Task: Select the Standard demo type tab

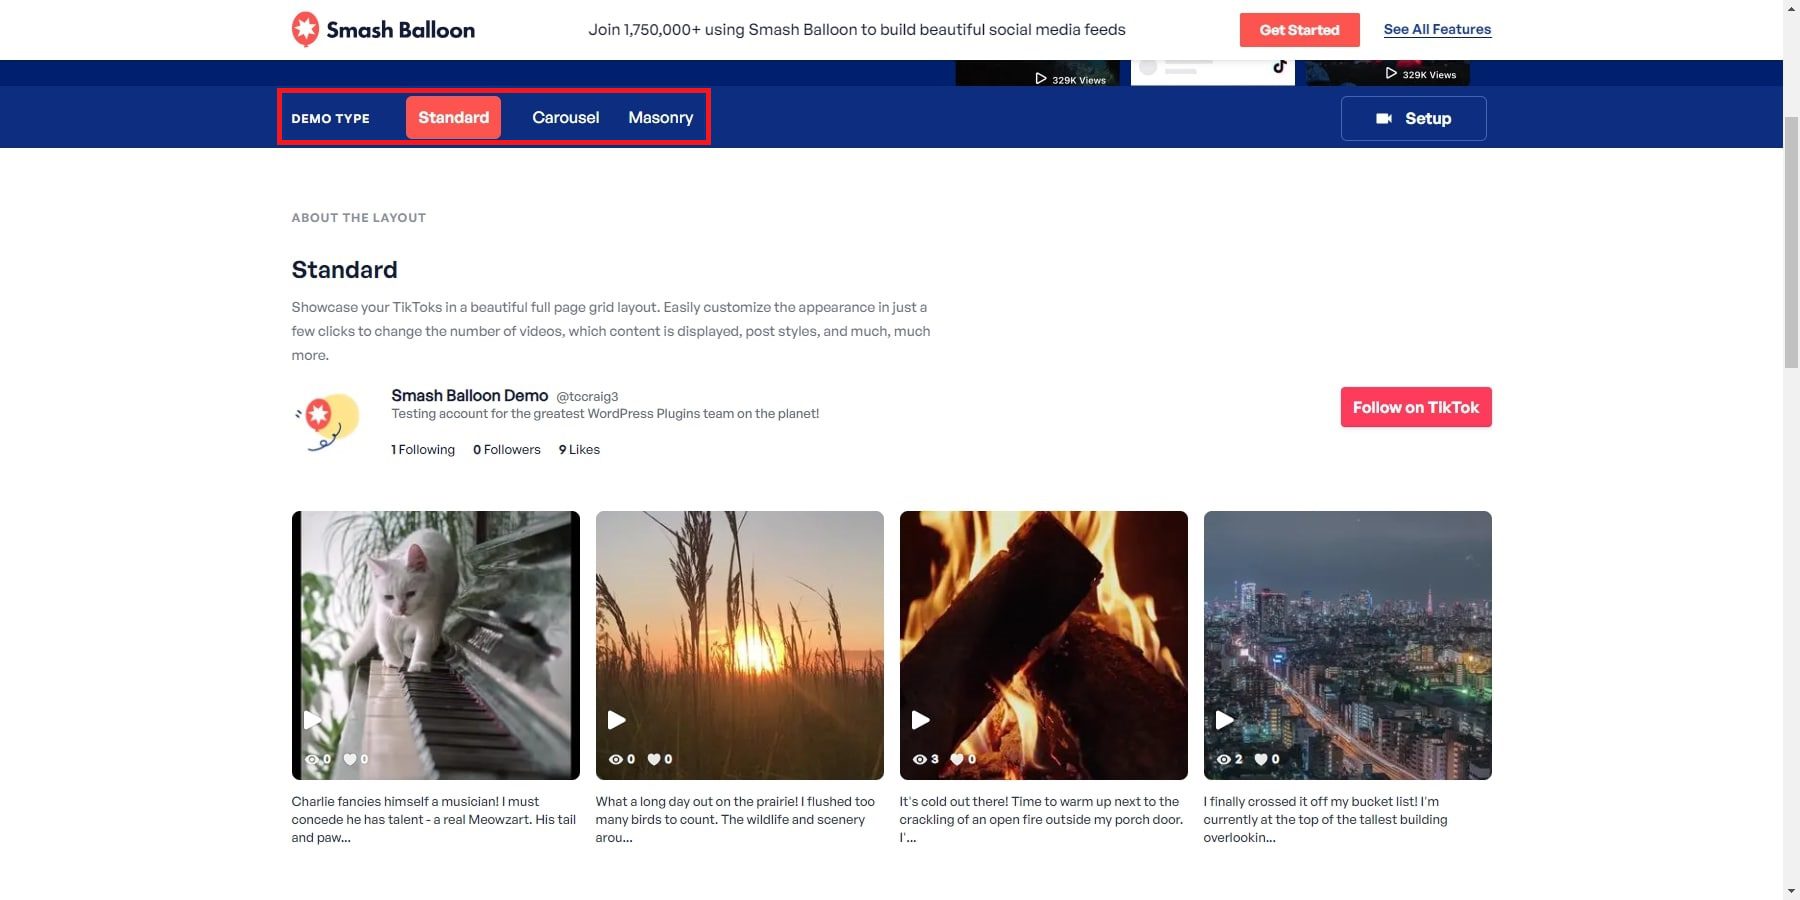Action: 453,118
